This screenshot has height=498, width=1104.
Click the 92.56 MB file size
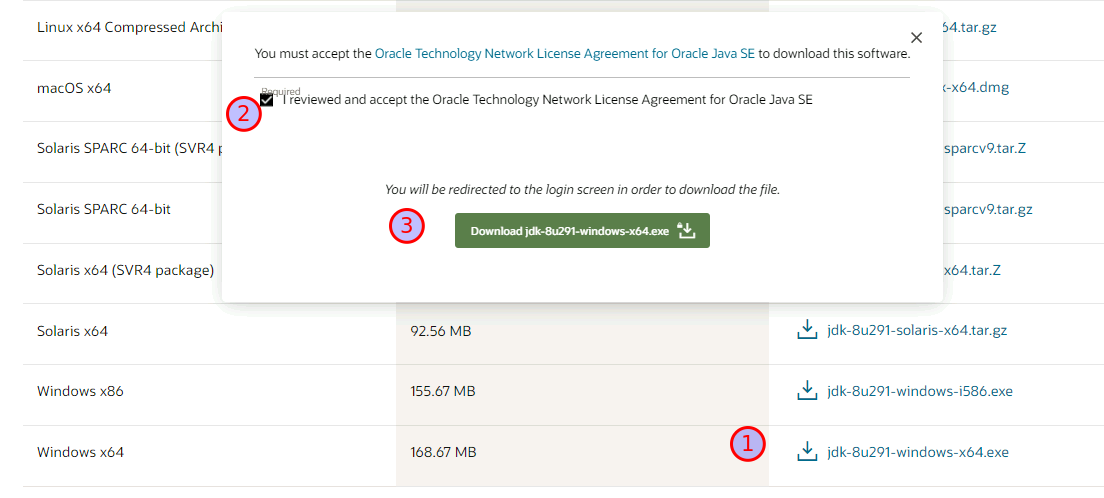point(441,330)
